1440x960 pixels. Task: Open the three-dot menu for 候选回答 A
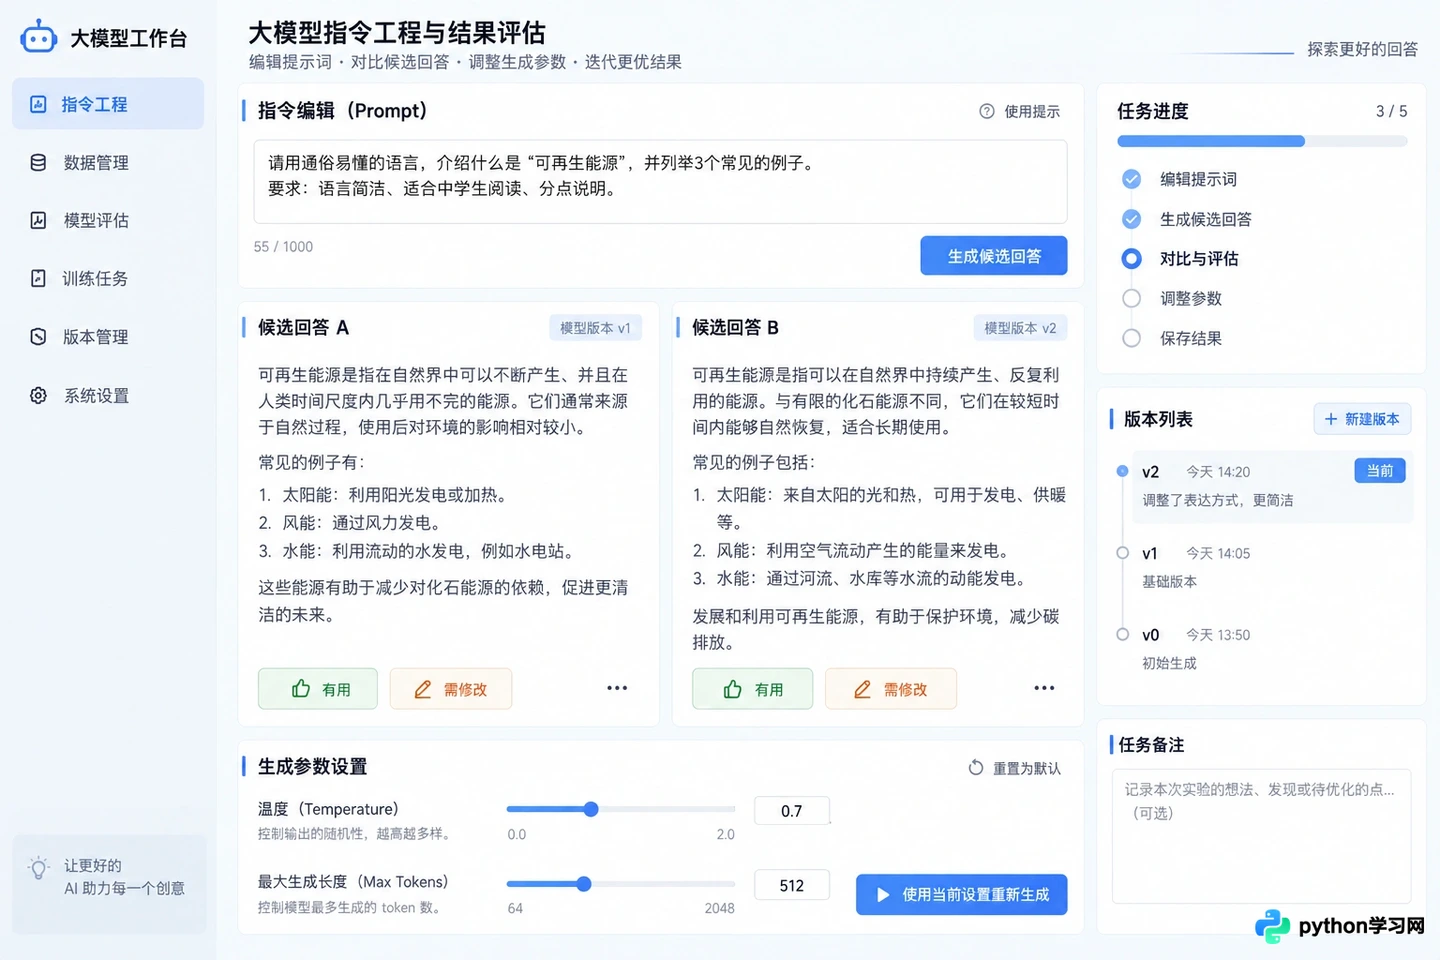pyautogui.click(x=617, y=688)
